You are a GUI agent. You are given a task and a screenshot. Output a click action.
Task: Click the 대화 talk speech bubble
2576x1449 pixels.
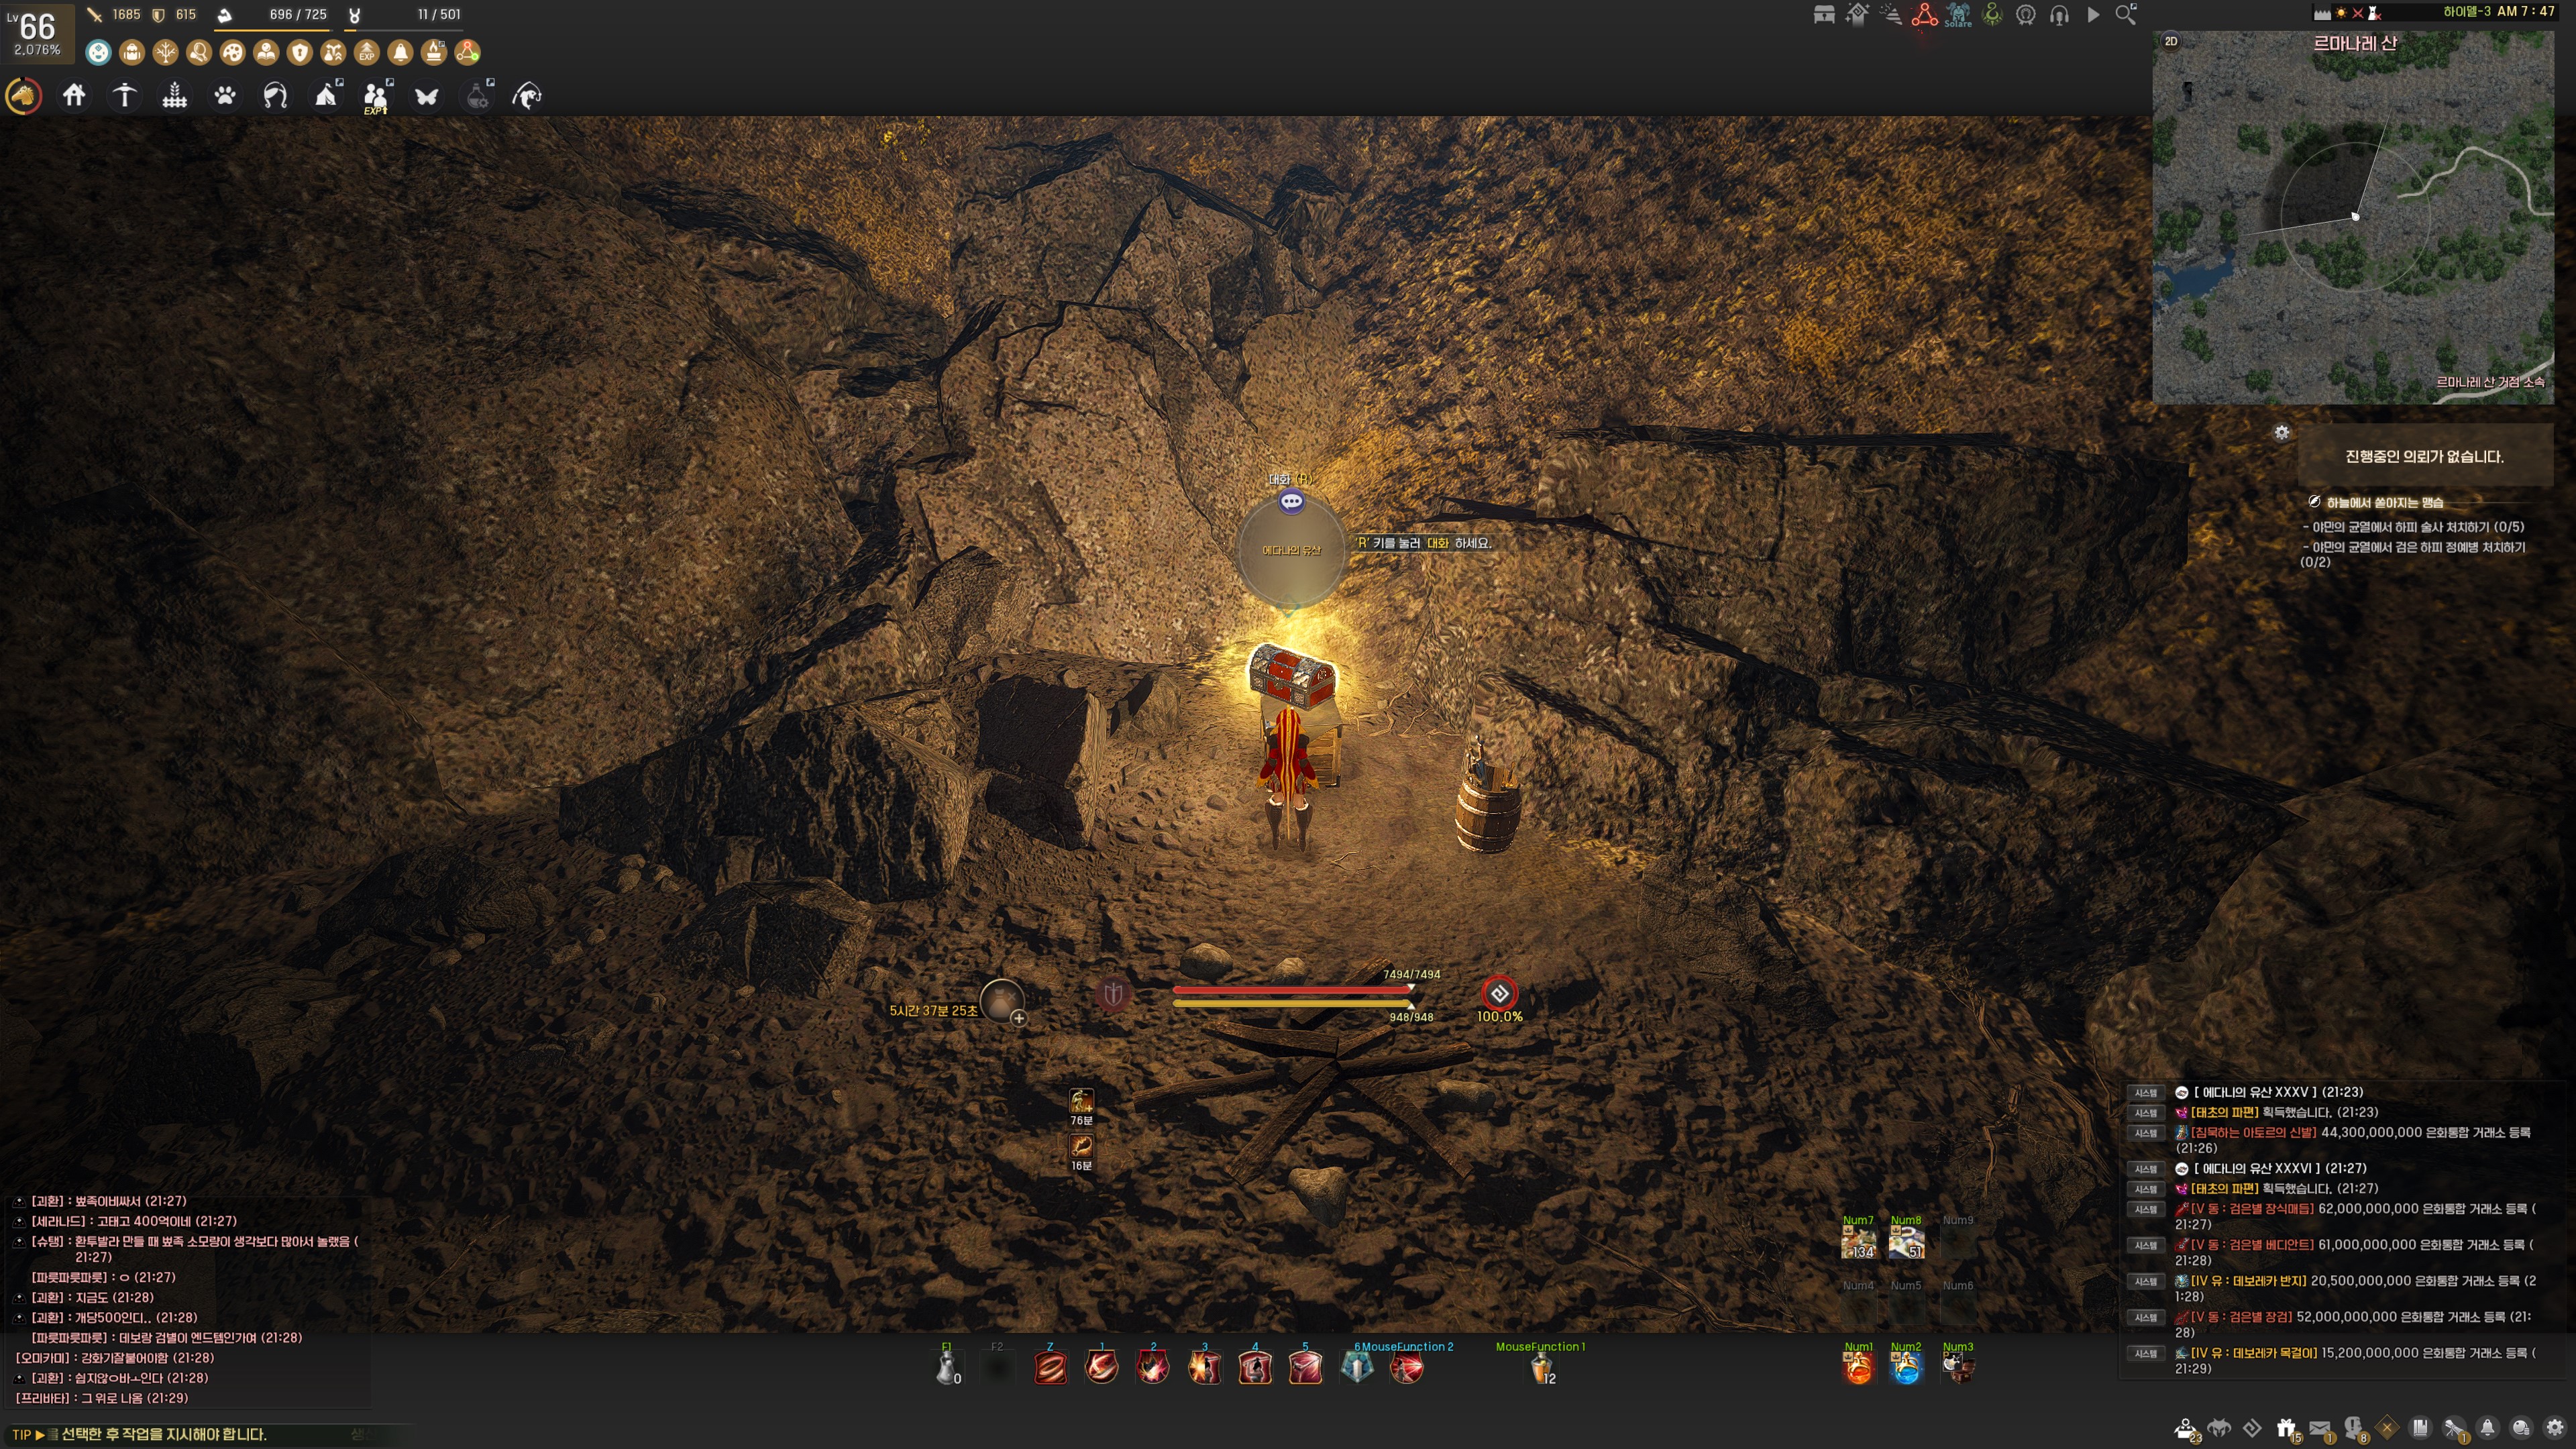pyautogui.click(x=1291, y=502)
